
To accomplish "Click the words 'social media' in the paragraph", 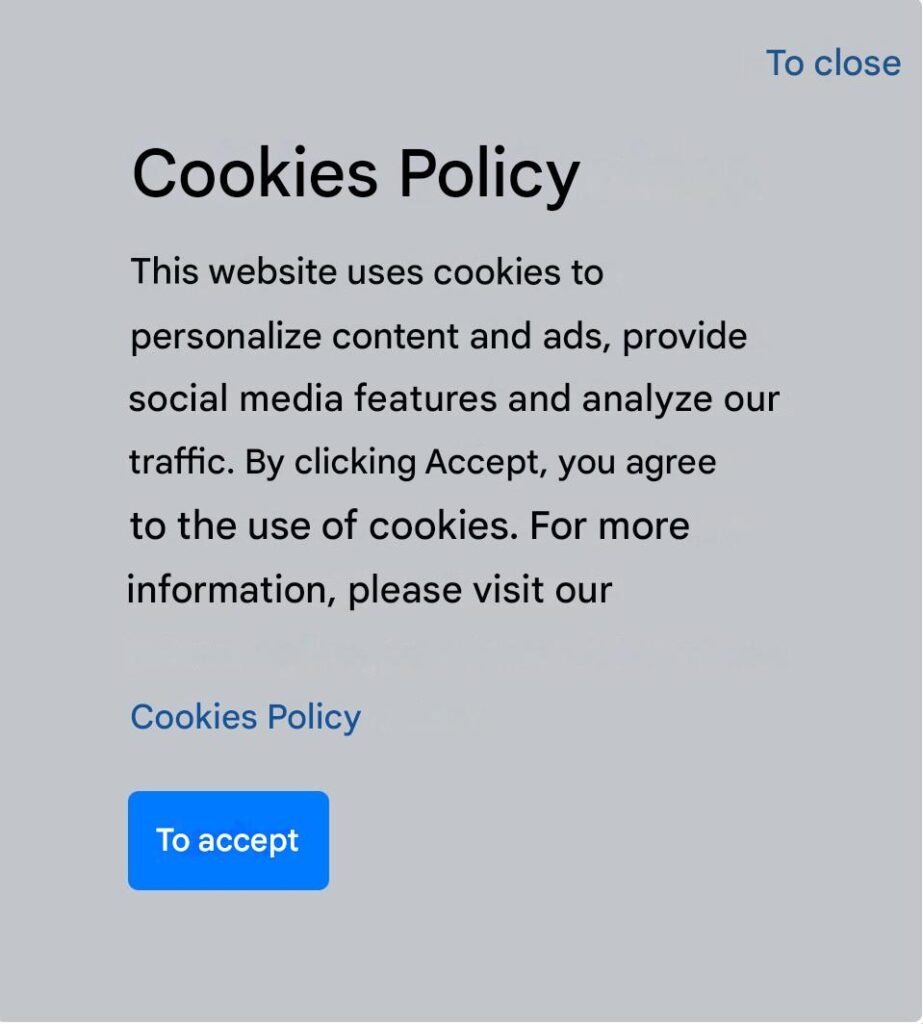I will (236, 399).
